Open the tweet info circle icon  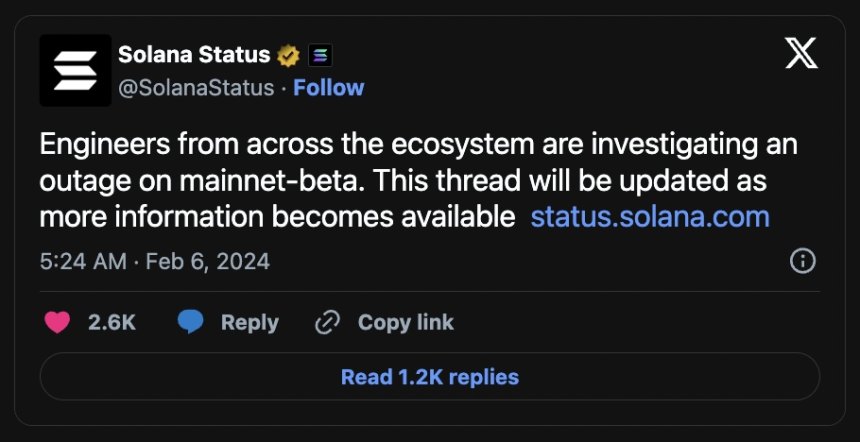click(x=803, y=262)
